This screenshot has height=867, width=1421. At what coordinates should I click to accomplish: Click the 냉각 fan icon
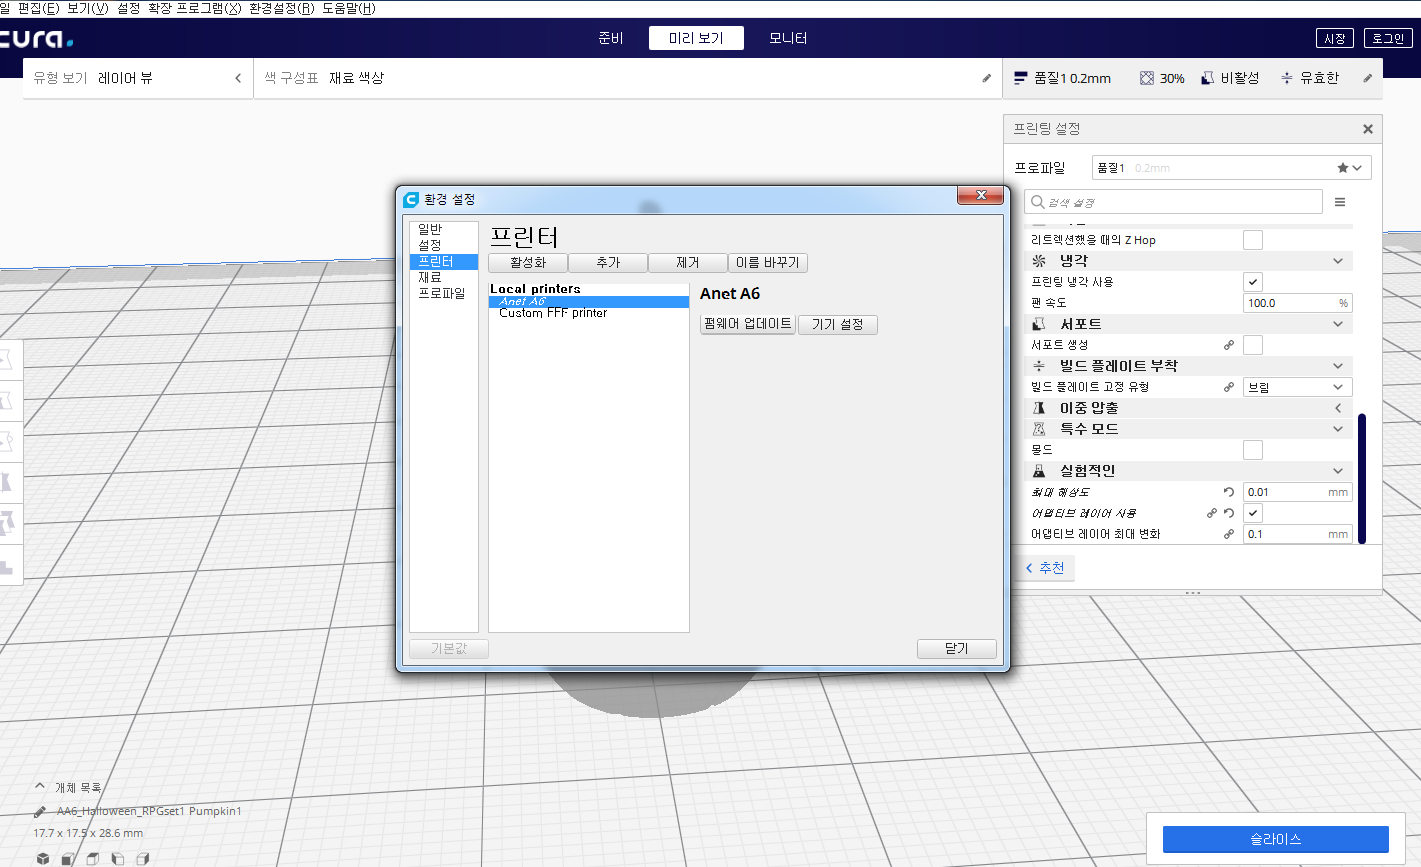coord(1039,261)
